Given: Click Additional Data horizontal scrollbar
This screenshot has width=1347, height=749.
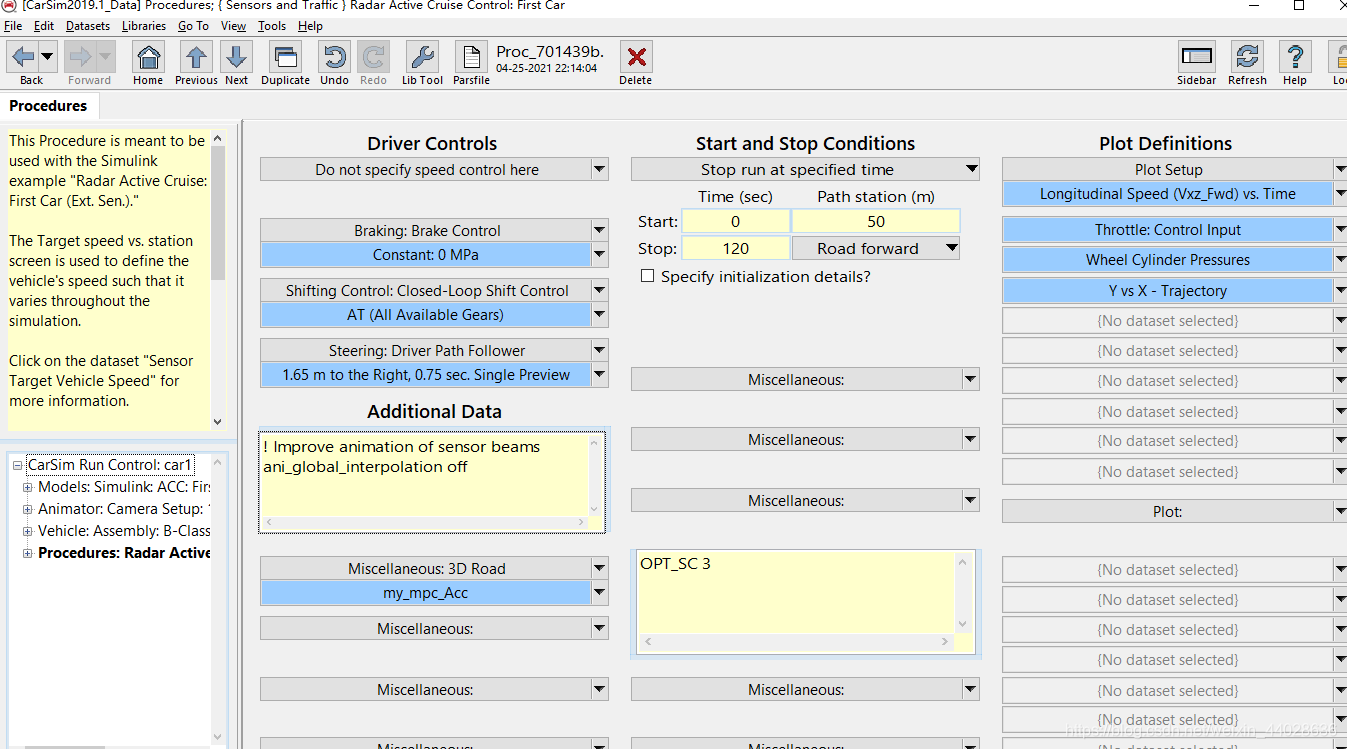Looking at the screenshot, I should point(425,522).
